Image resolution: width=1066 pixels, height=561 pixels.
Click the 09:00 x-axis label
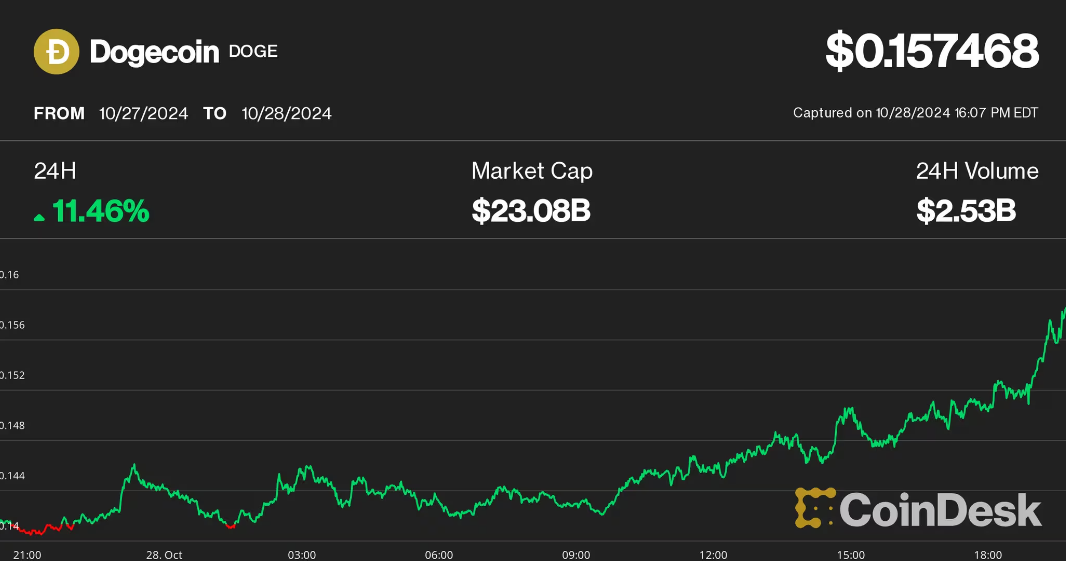pyautogui.click(x=576, y=555)
